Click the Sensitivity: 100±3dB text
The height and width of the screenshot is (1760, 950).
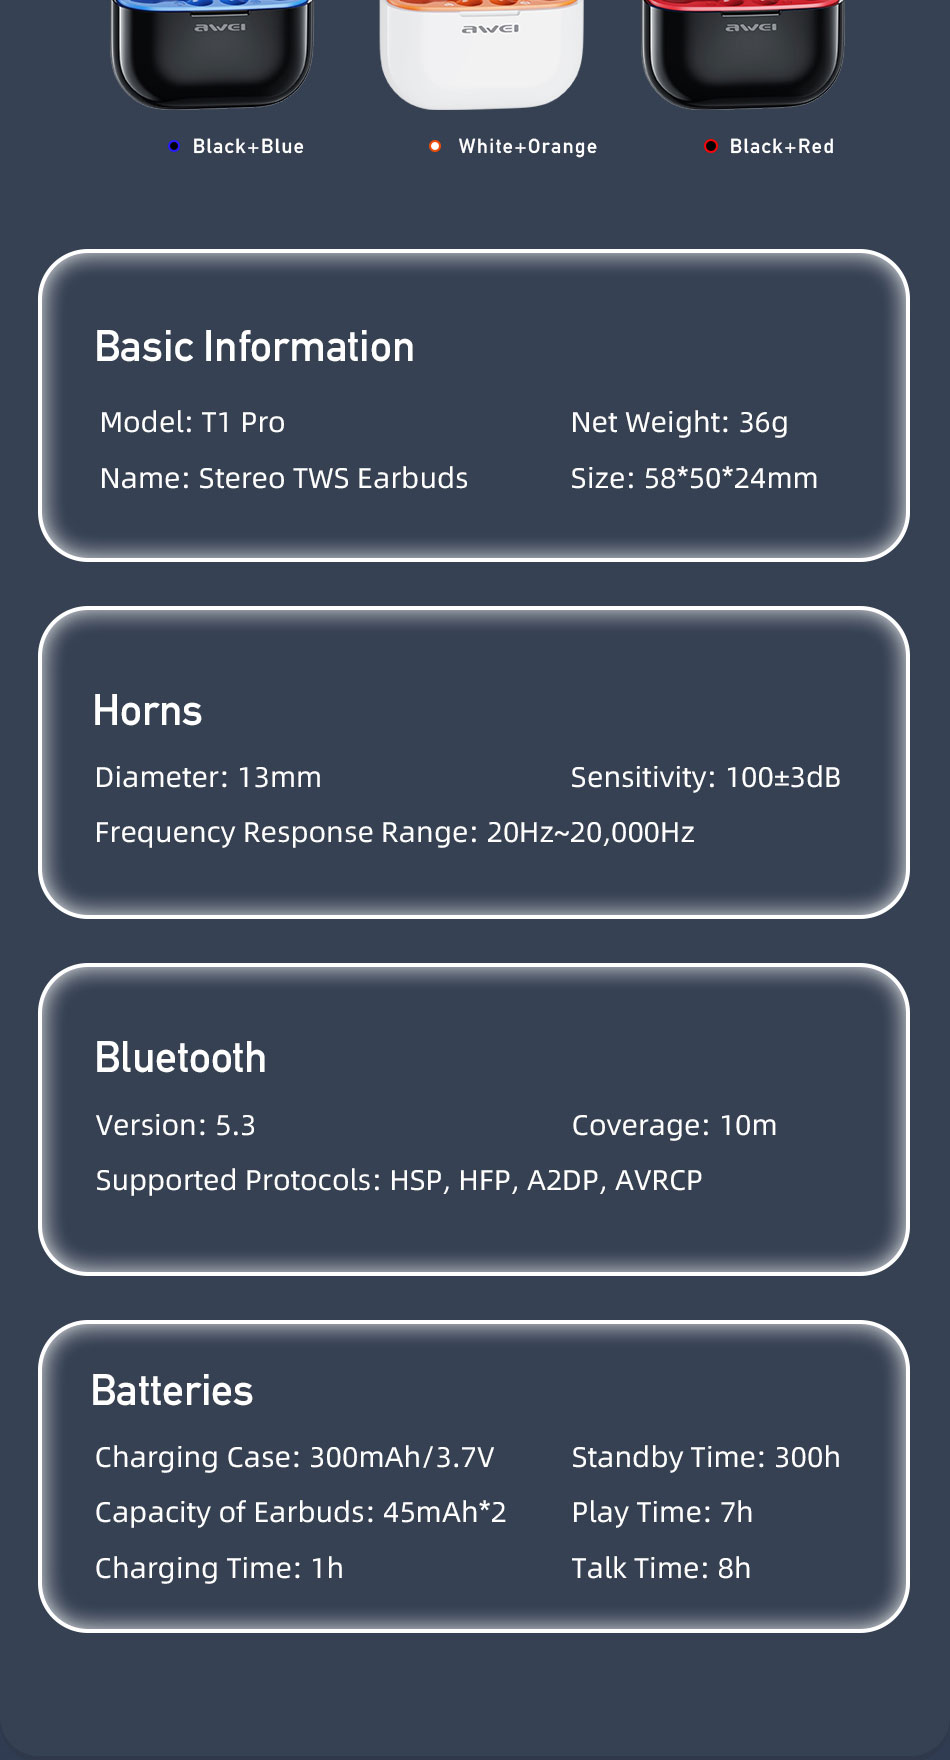tap(706, 777)
